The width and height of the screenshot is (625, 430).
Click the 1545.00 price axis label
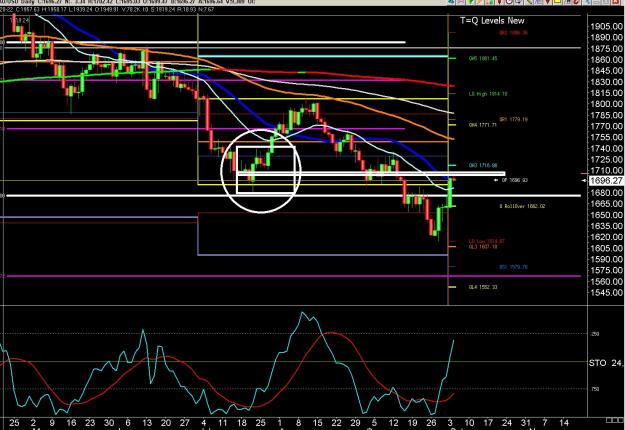coord(606,293)
